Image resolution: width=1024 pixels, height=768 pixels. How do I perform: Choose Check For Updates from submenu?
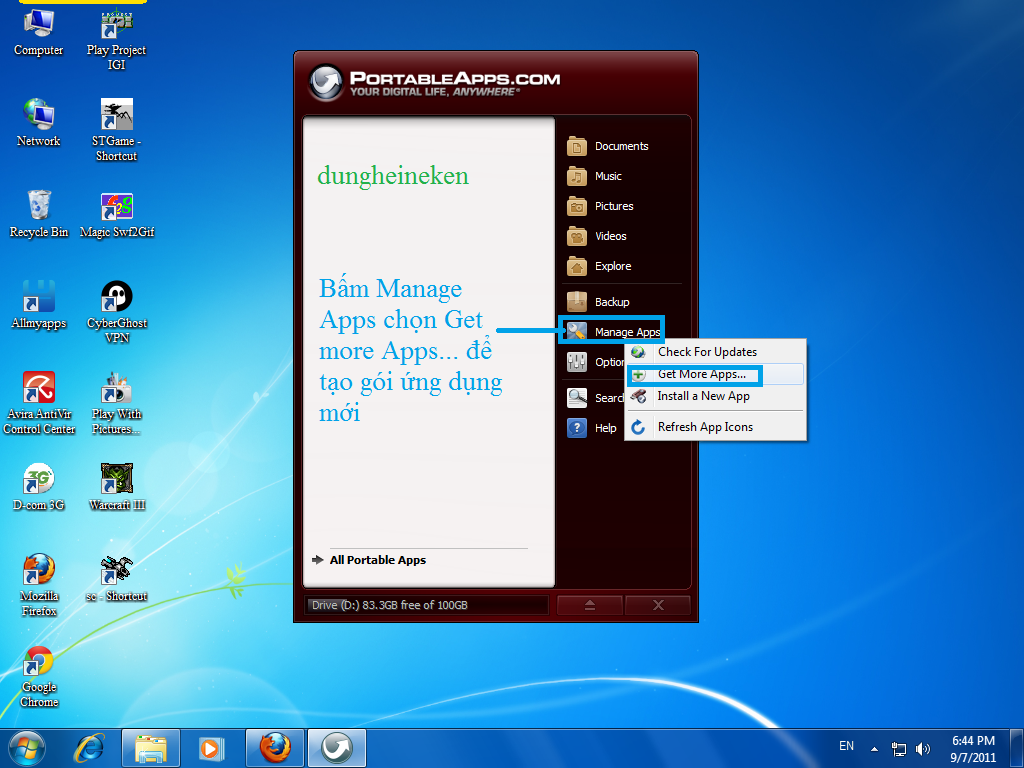point(715,352)
